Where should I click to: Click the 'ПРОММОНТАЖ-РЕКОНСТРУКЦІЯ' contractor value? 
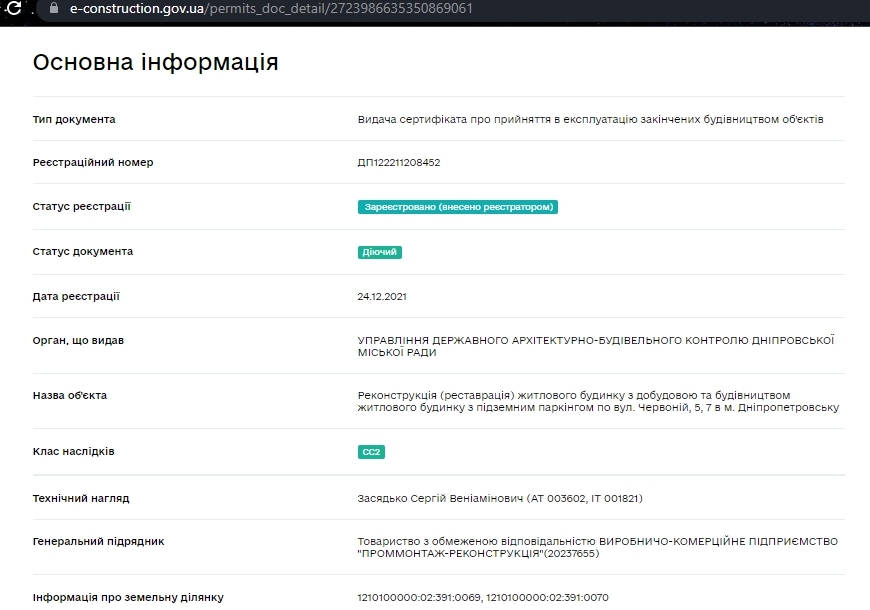(598, 547)
